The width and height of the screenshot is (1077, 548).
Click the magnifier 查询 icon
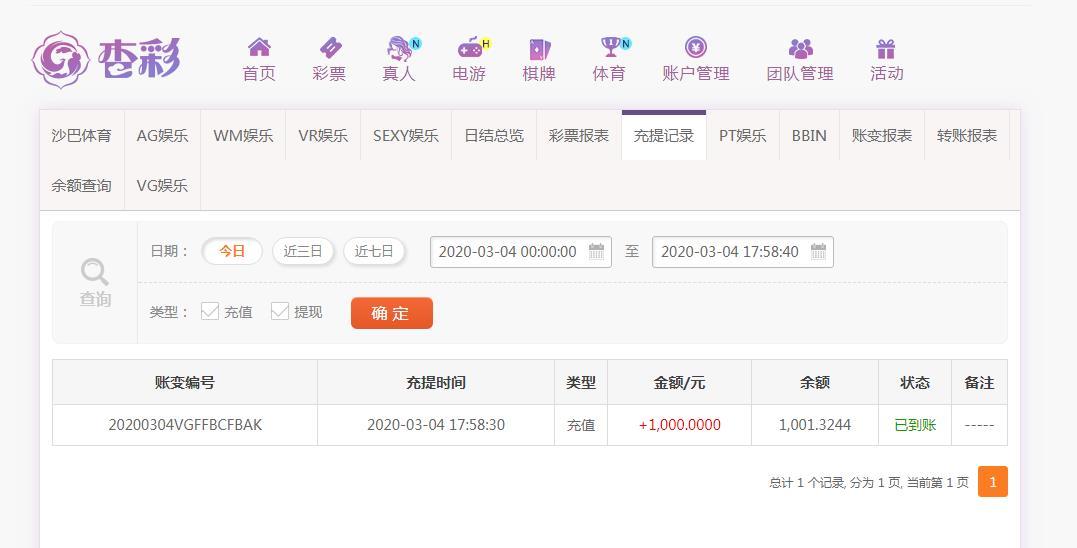click(94, 271)
